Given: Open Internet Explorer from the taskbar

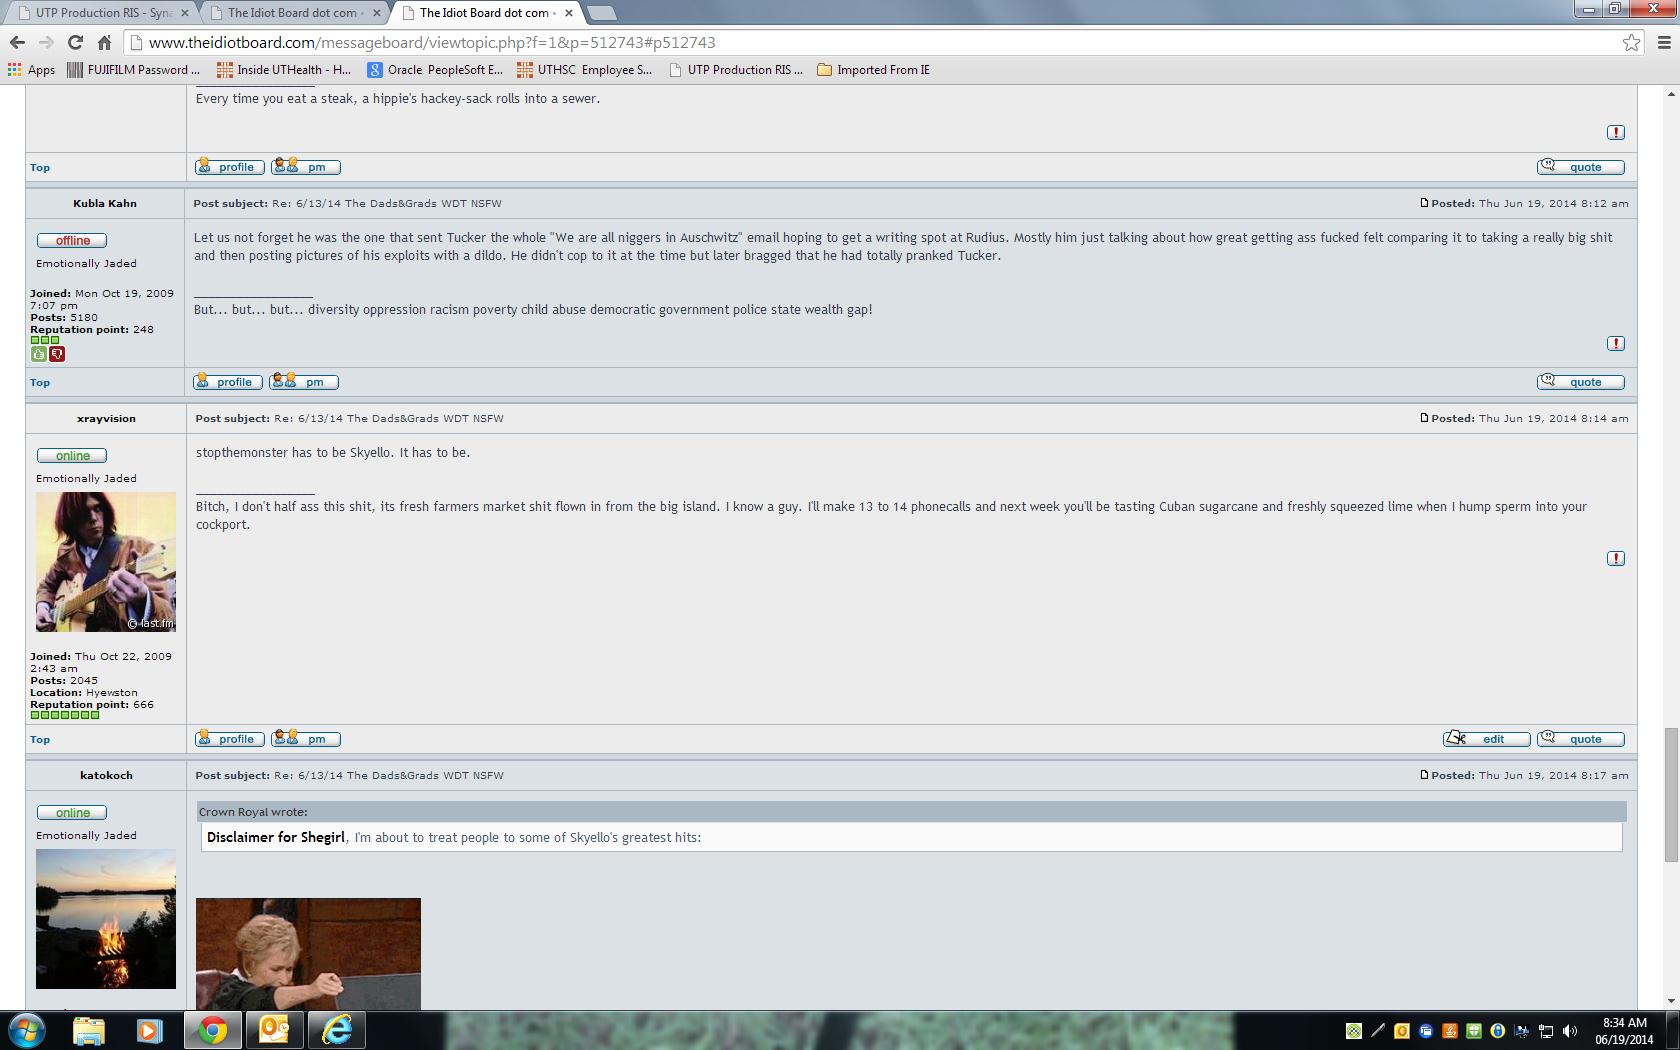Looking at the screenshot, I should point(336,1030).
